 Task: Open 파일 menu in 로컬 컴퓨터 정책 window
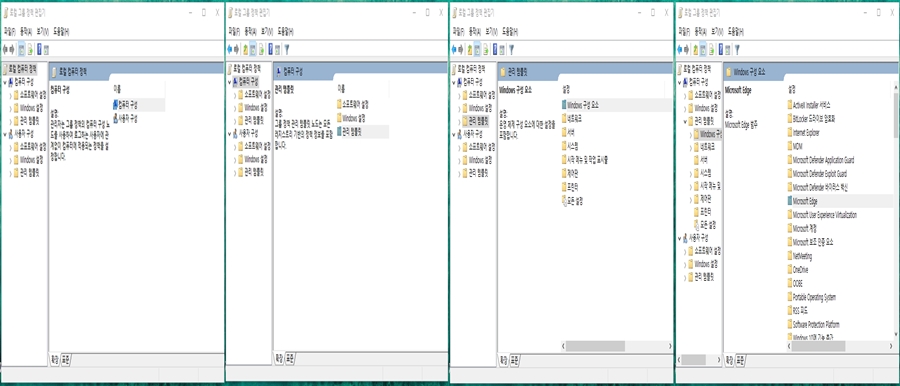(x=9, y=31)
